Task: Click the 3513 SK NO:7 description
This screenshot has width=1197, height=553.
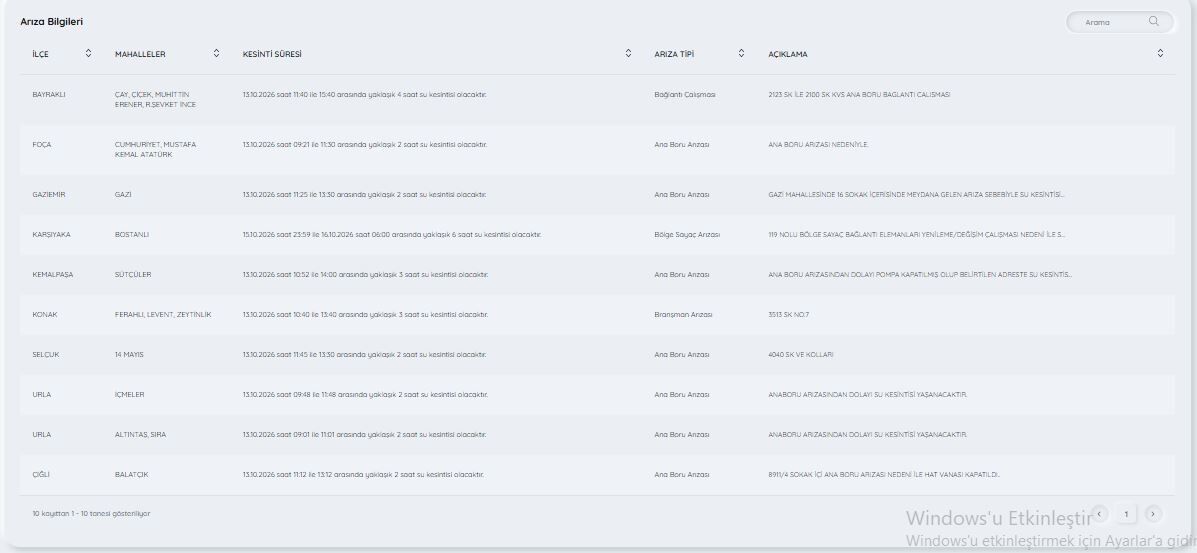Action: pos(789,315)
